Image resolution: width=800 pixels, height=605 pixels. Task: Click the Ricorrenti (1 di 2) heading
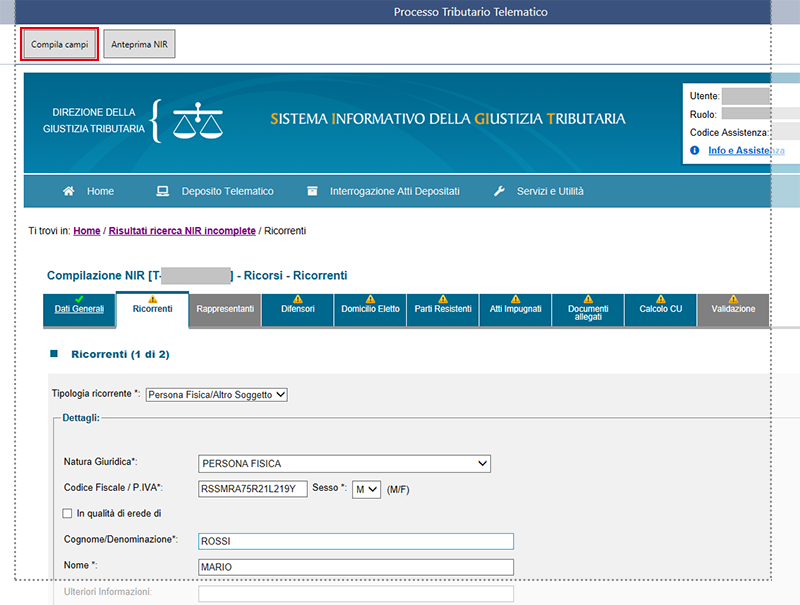(120, 355)
